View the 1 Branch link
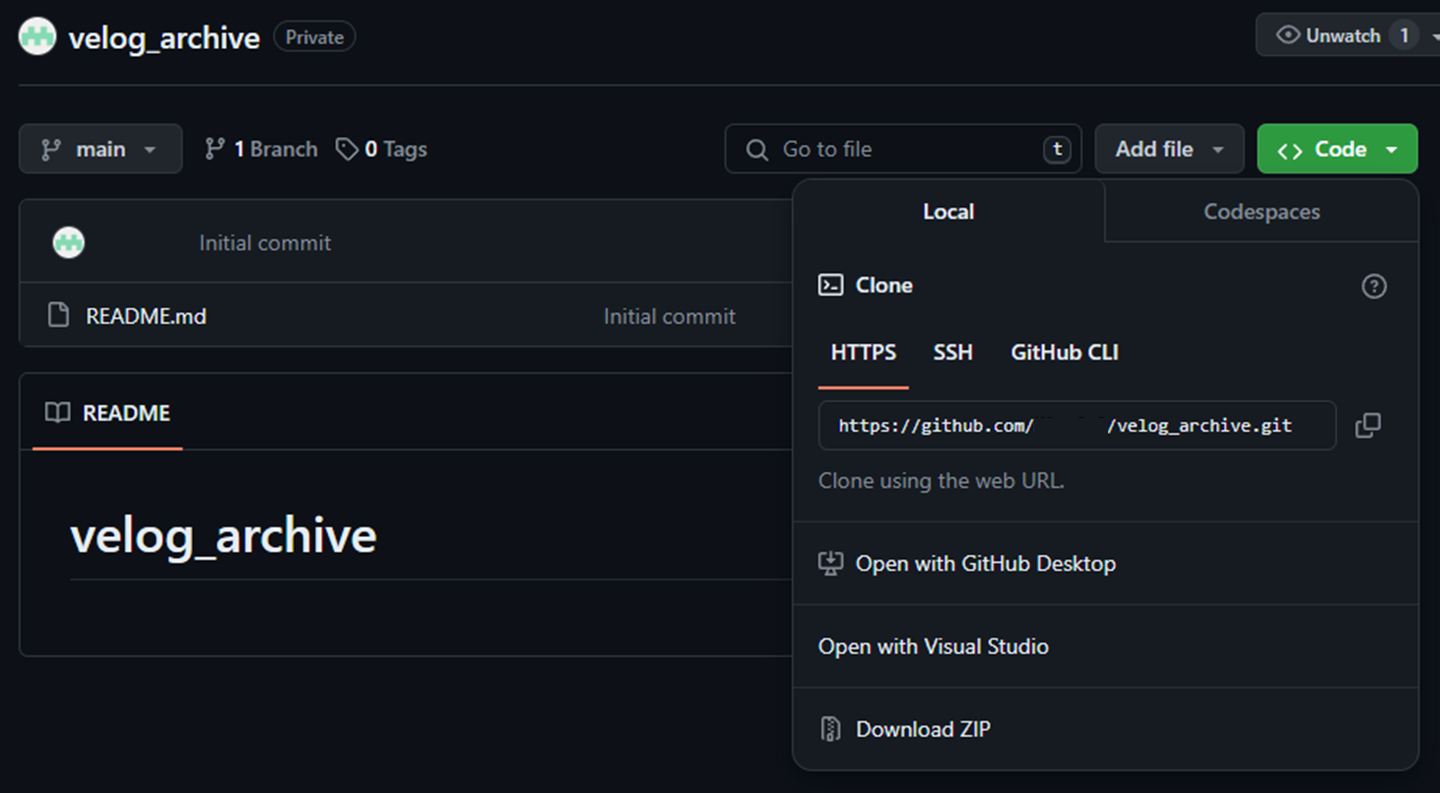Screen dimensions: 1440x793 pos(261,149)
